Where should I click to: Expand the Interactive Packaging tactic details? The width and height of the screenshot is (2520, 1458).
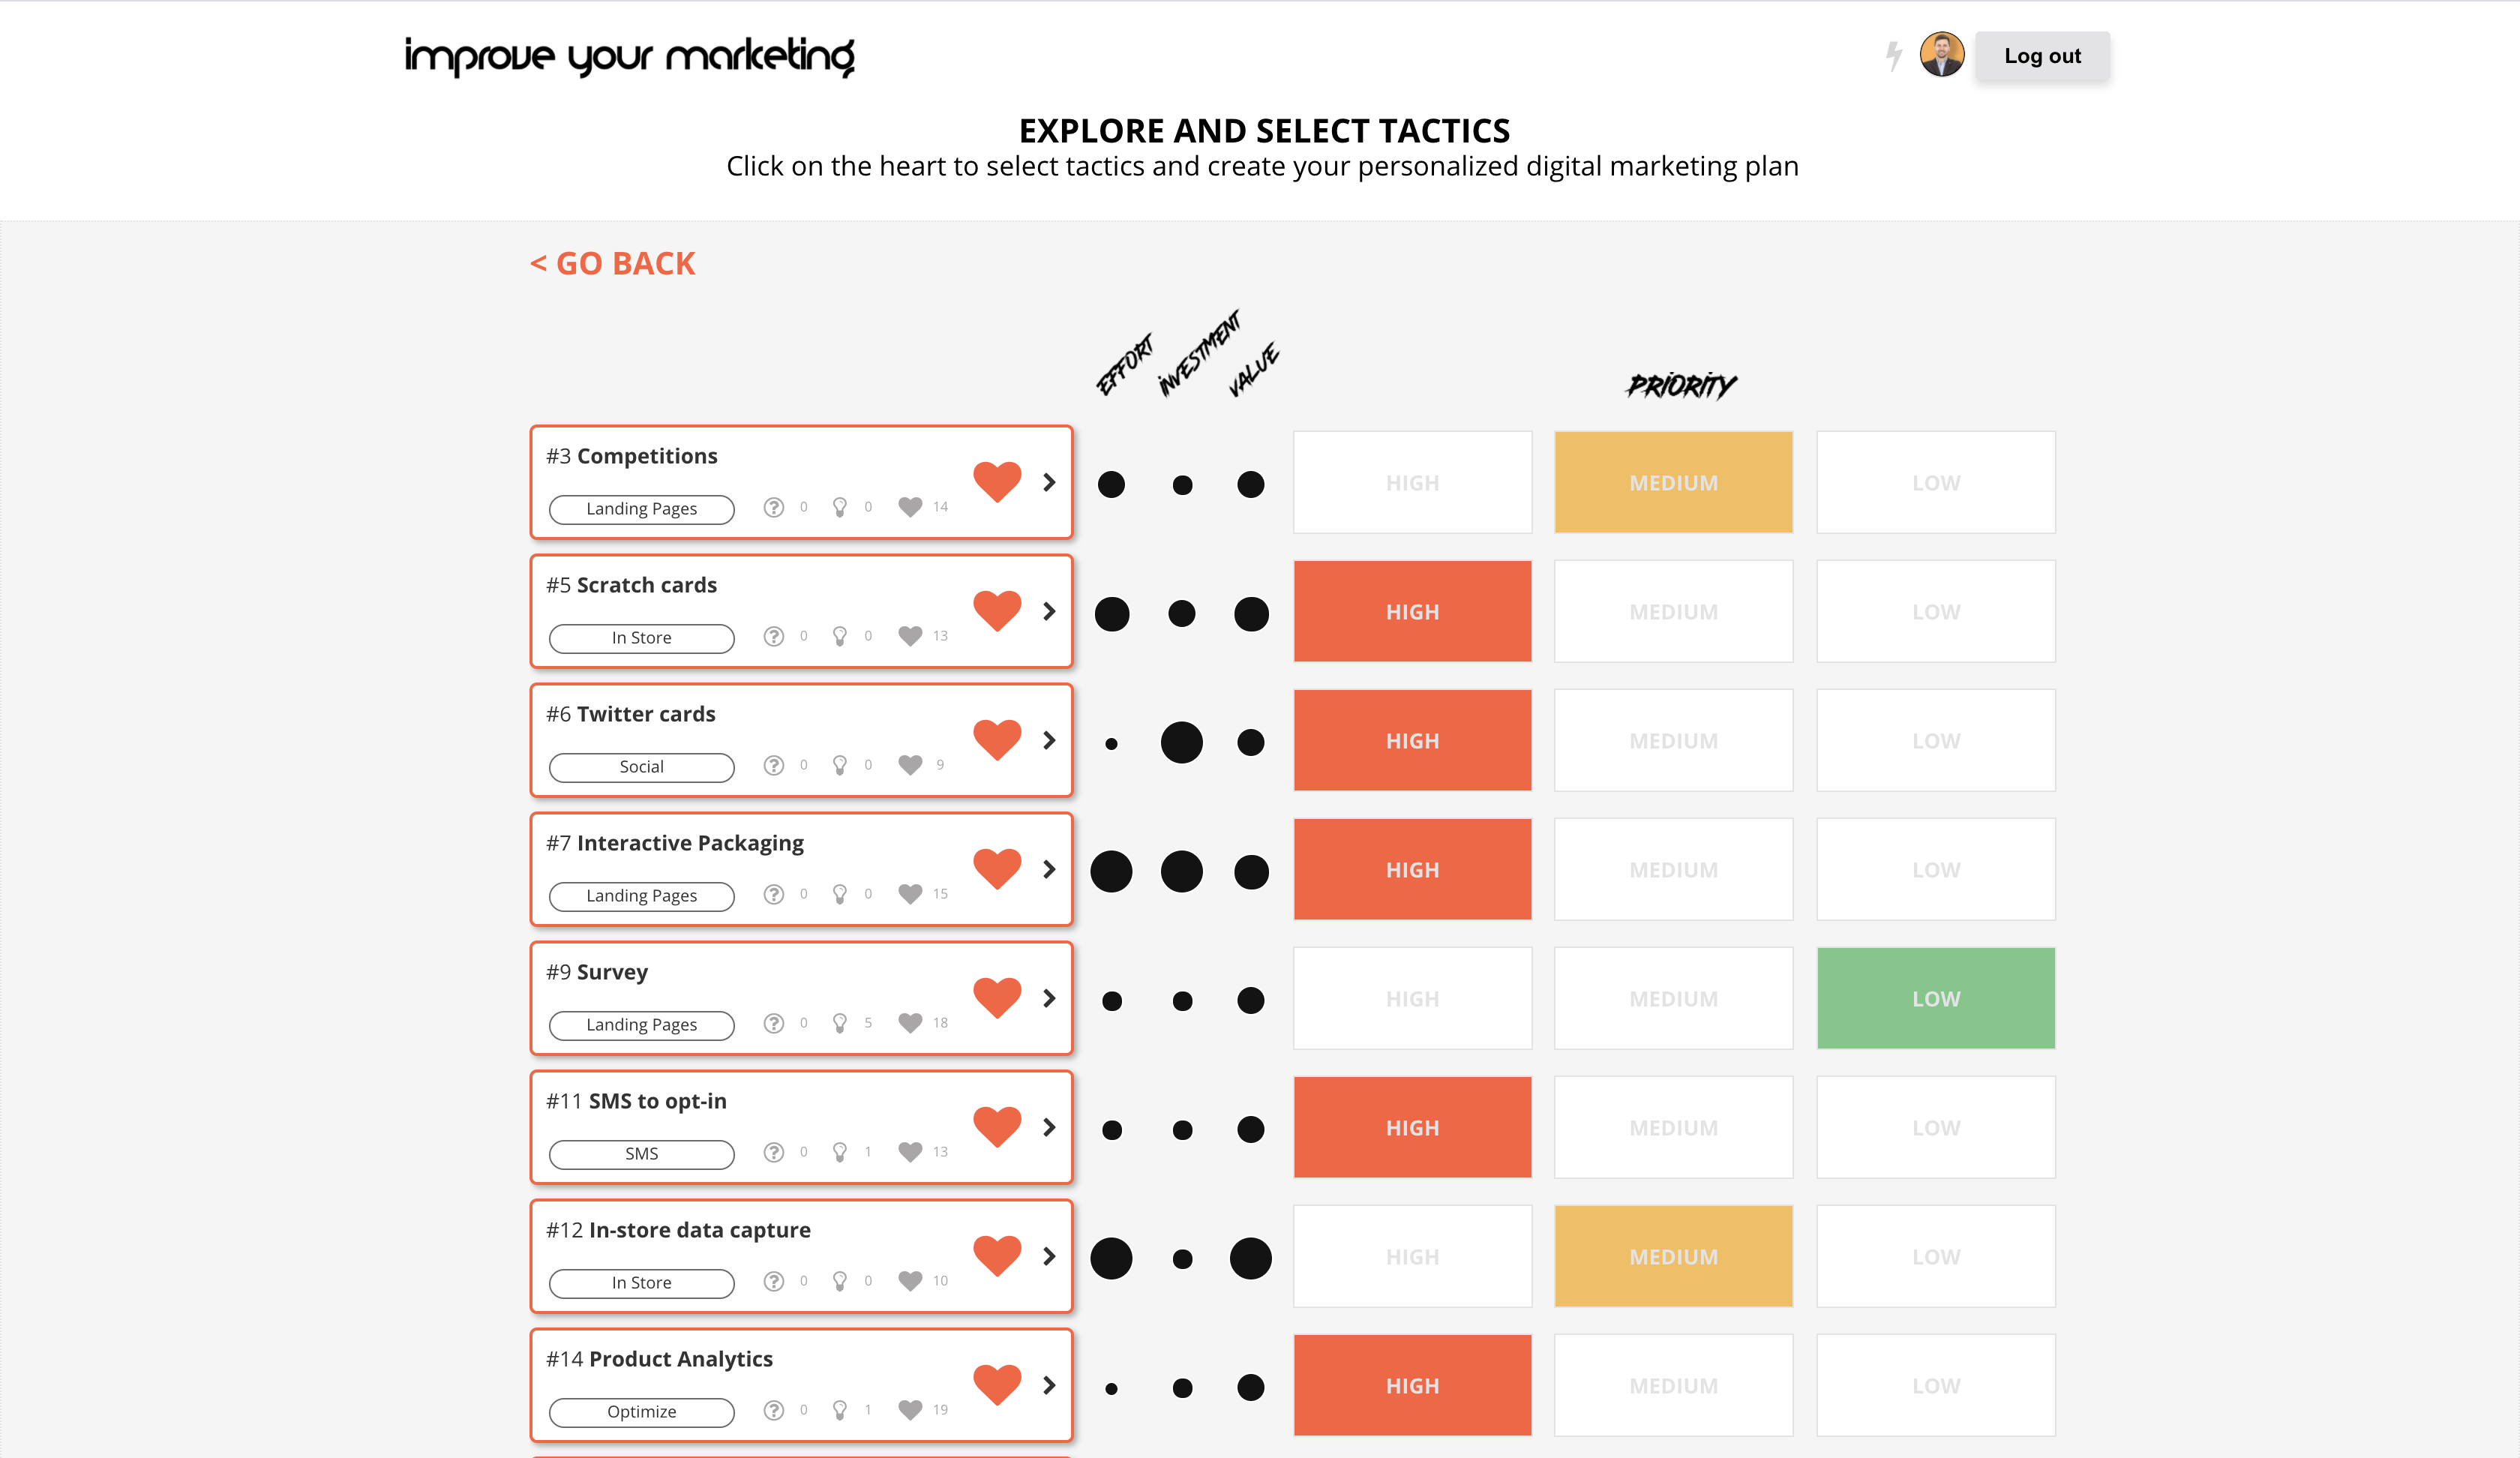[x=1049, y=869]
